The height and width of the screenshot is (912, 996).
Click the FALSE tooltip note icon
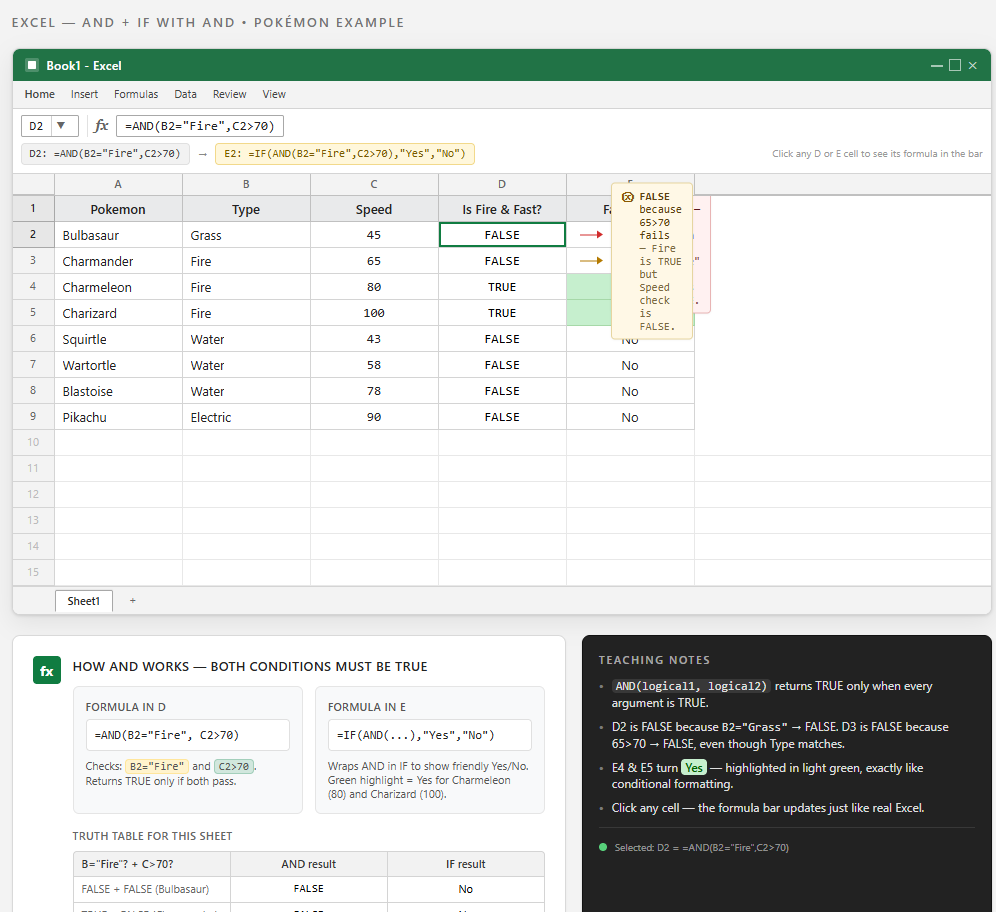coord(628,197)
